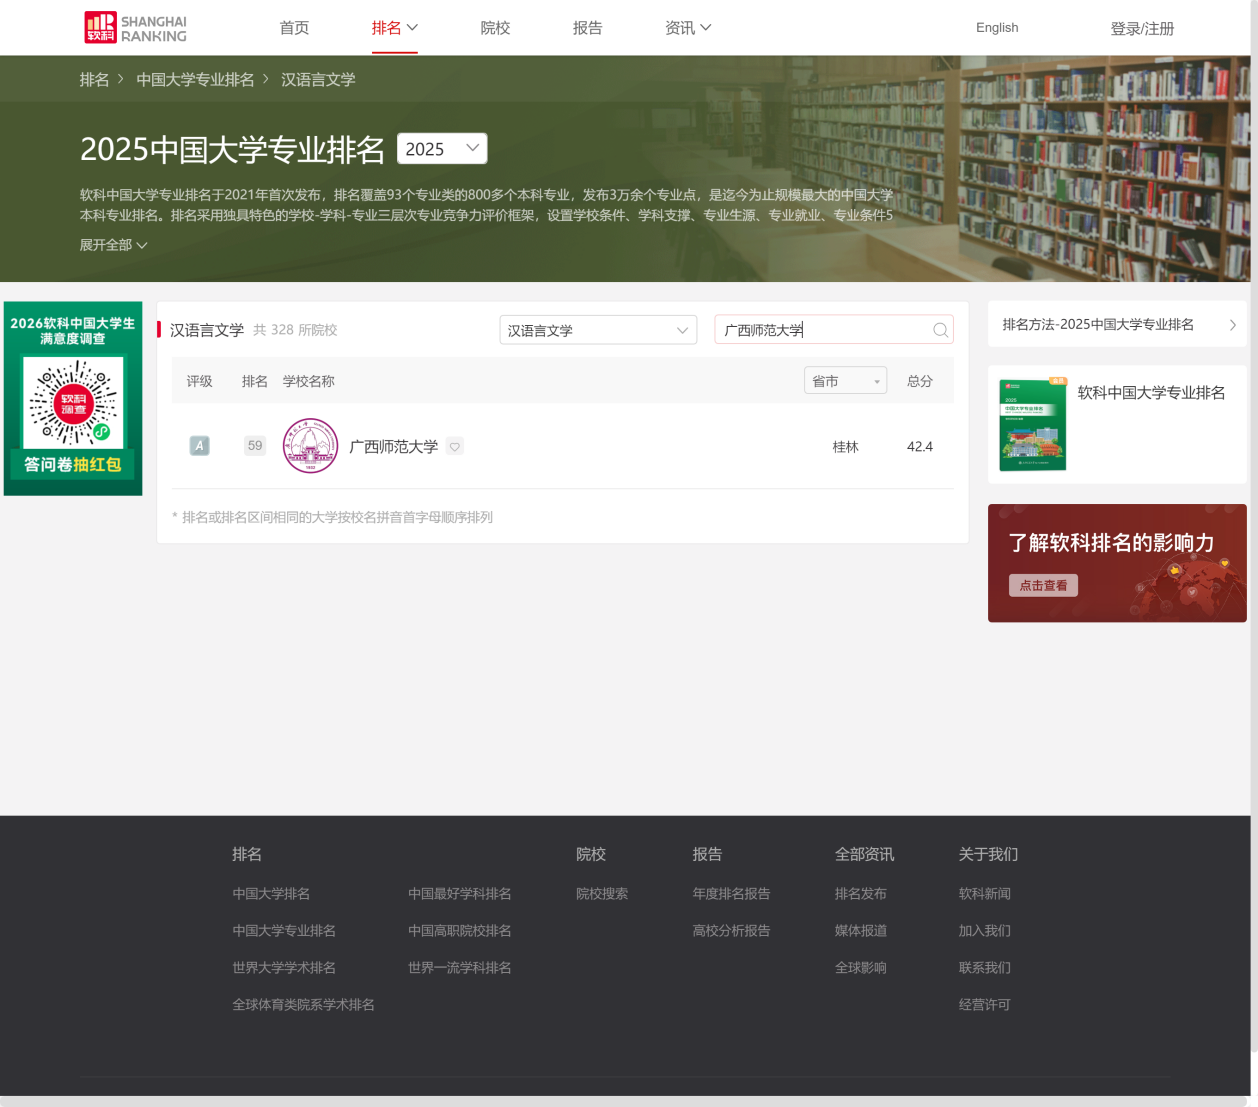The width and height of the screenshot is (1258, 1107).
Task: Open the 省市 province filter dropdown
Action: click(x=845, y=381)
